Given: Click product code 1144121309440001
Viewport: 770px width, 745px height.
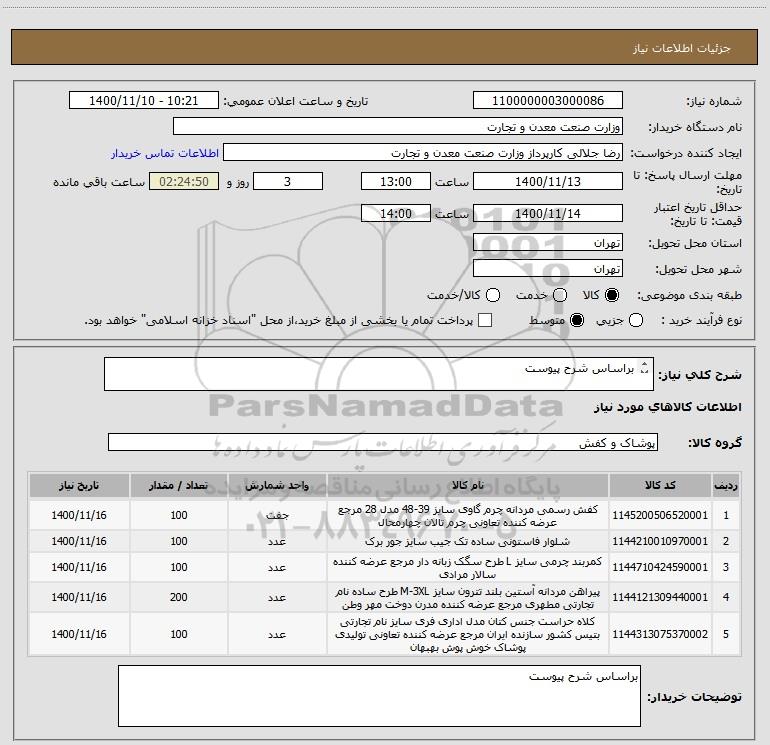Looking at the screenshot, I should [x=660, y=597].
